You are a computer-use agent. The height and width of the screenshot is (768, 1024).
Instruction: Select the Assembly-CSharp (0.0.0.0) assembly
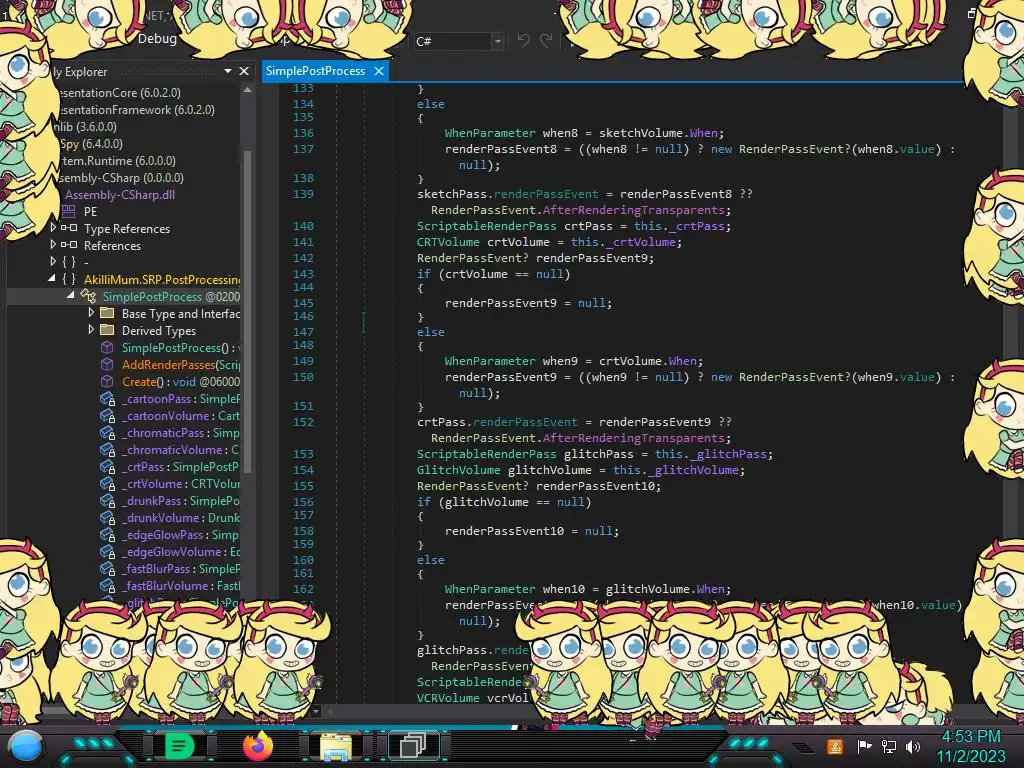(120, 178)
